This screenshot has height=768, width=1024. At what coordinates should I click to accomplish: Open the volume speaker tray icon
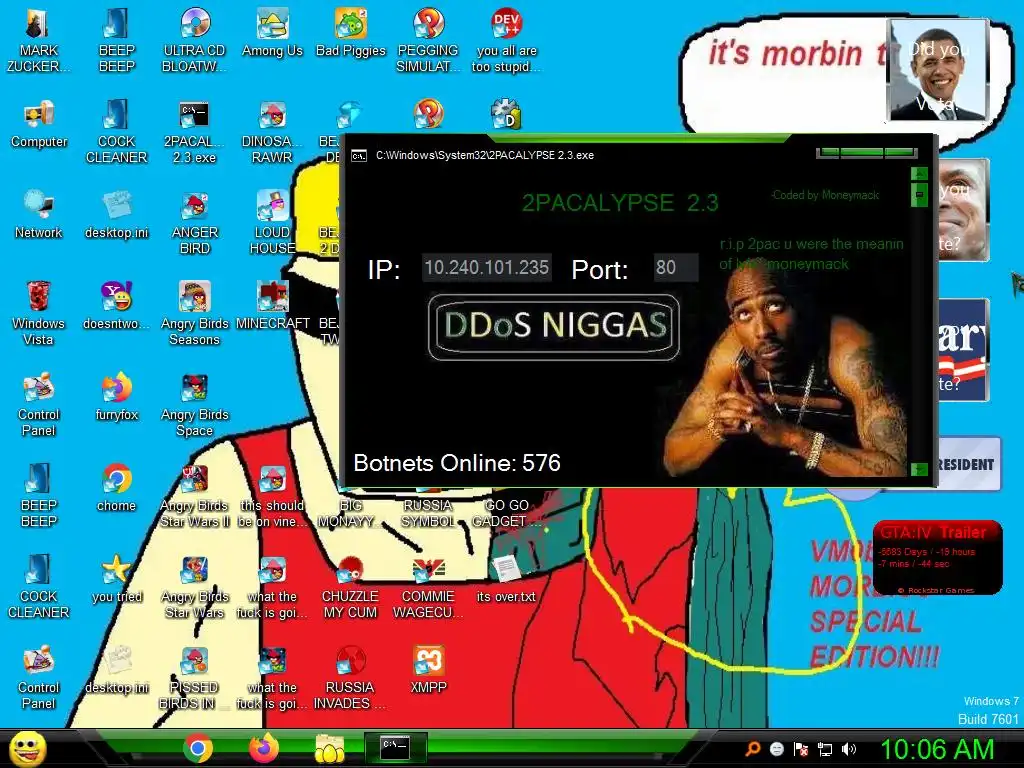(849, 749)
